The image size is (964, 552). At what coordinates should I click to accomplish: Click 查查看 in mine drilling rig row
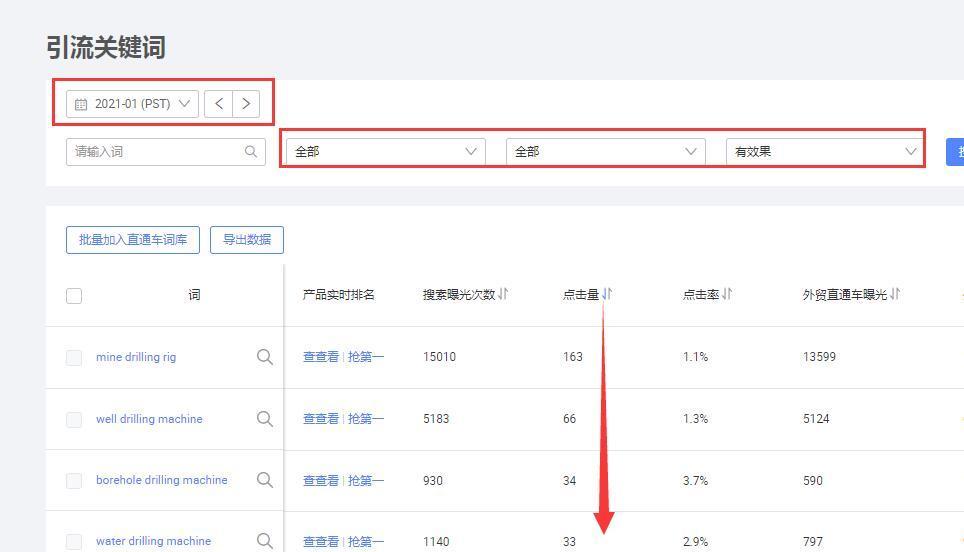tap(321, 357)
